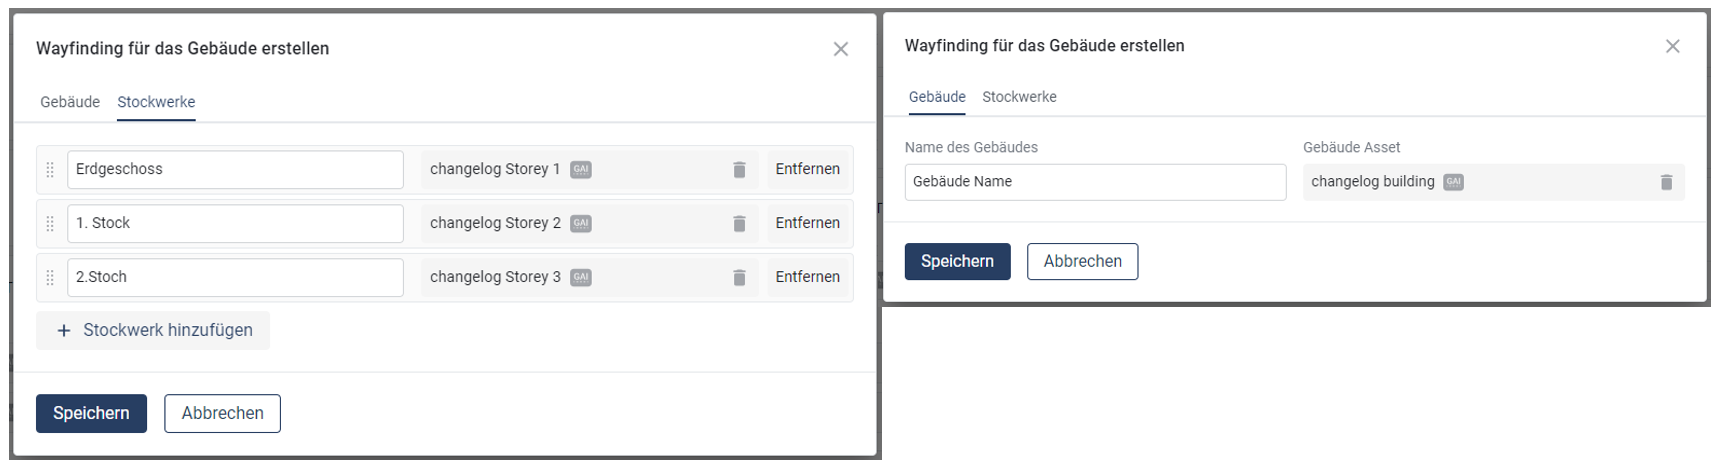The height and width of the screenshot is (467, 1720).
Task: Click drag handle of Erdgeschoss row
Action: [50, 170]
